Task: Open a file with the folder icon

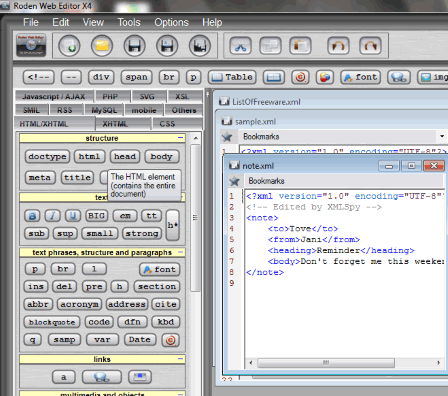Action: pos(102,46)
